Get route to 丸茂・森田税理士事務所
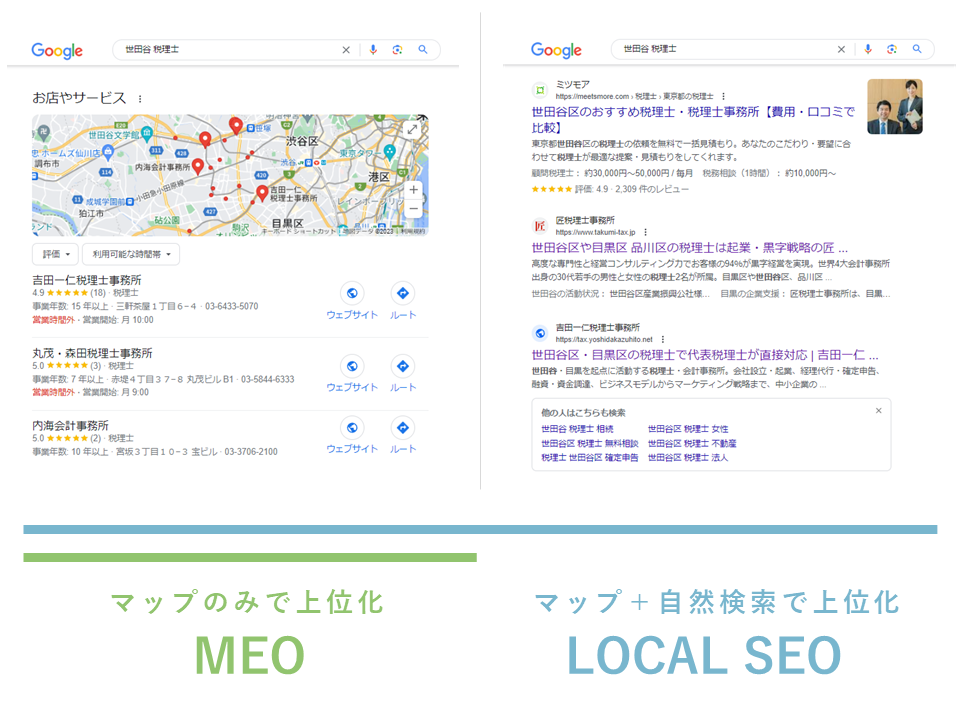Image resolution: width=960 pixels, height=720 pixels. (403, 375)
